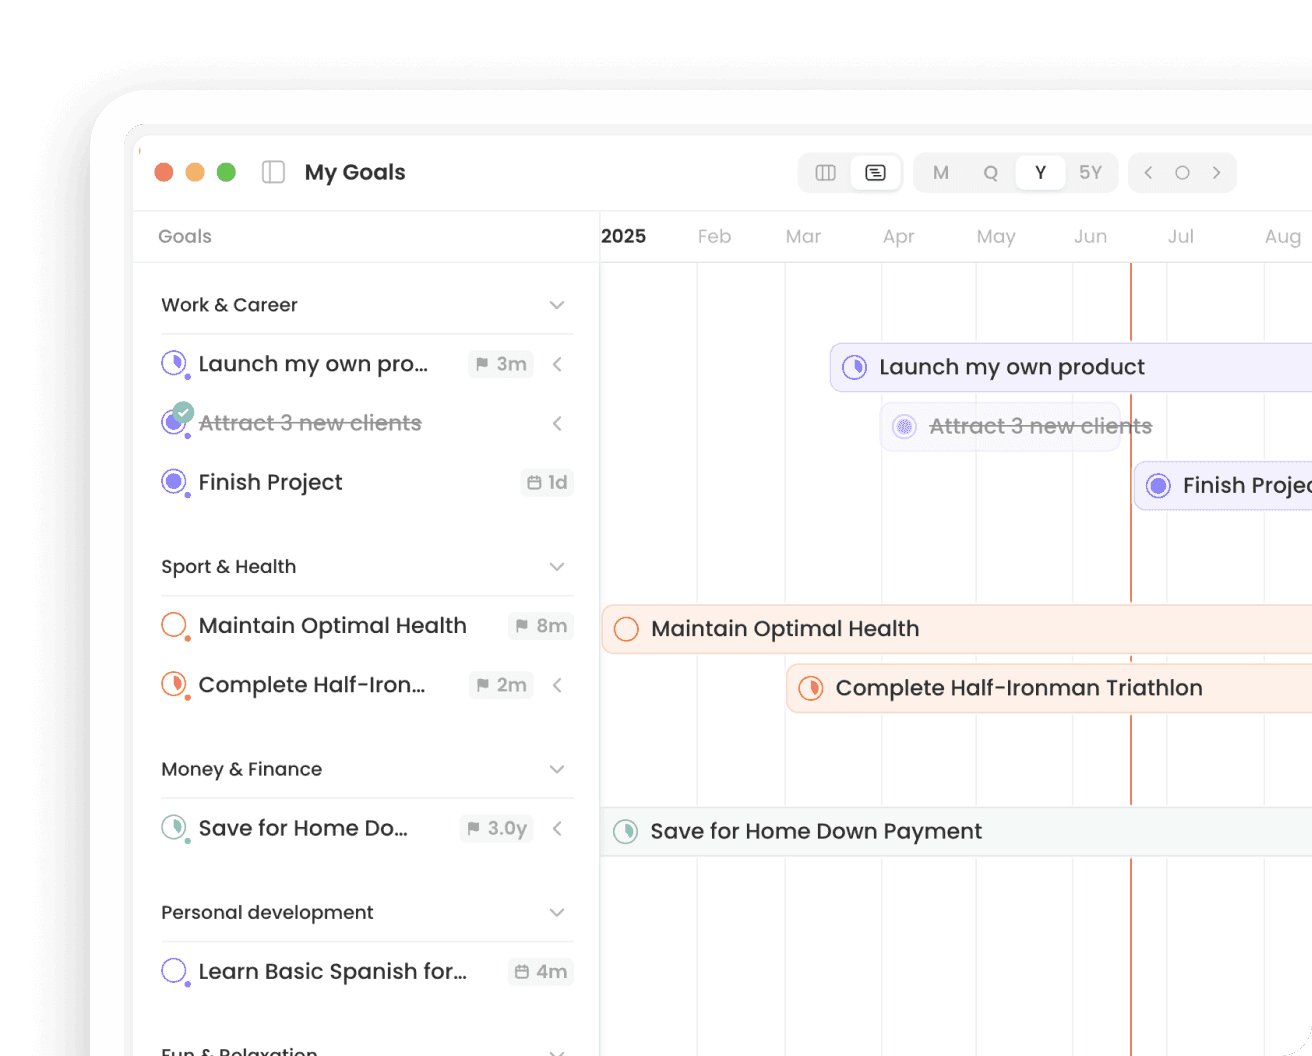
Task: Click the Feb month header
Action: tap(714, 236)
